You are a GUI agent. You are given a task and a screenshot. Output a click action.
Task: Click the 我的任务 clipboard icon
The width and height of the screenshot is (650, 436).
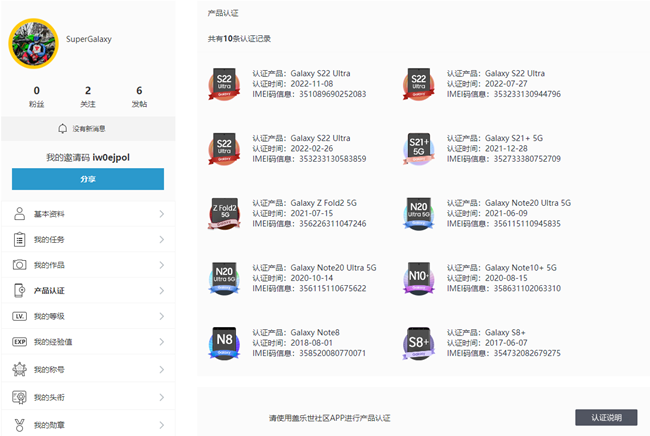point(19,240)
